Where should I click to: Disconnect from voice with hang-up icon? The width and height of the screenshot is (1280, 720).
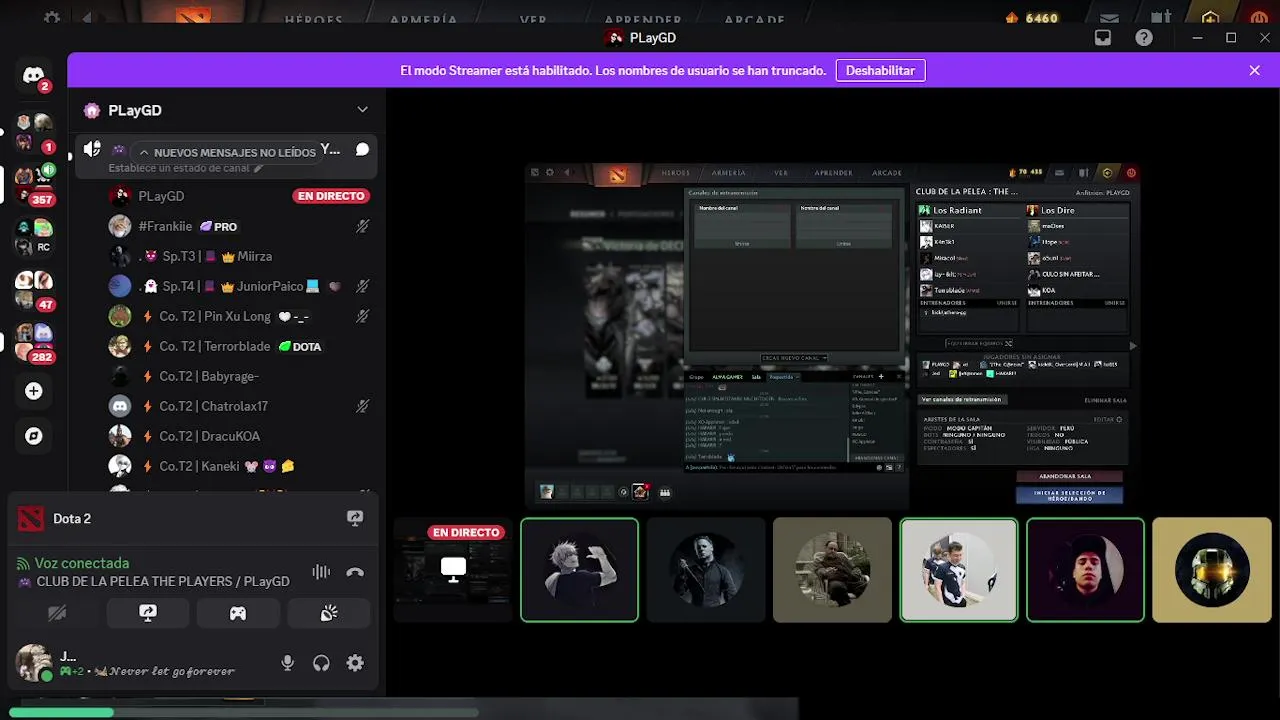(355, 572)
